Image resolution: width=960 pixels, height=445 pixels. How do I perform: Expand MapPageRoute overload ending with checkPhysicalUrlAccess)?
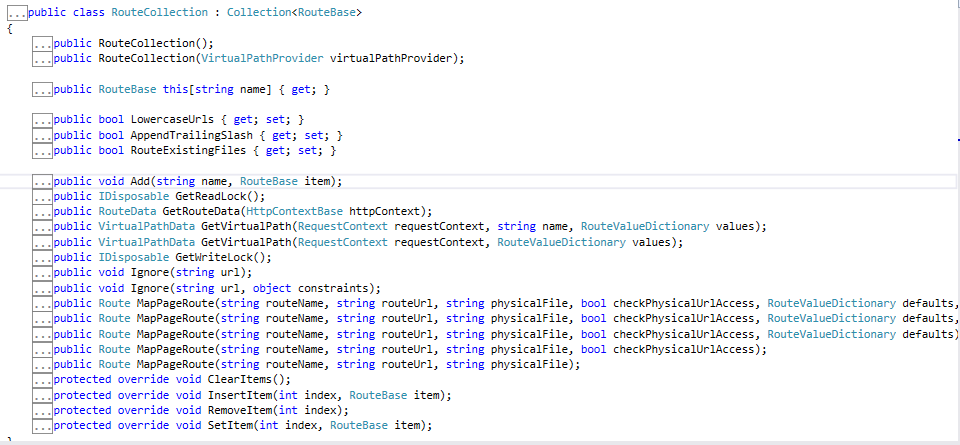tap(43, 350)
